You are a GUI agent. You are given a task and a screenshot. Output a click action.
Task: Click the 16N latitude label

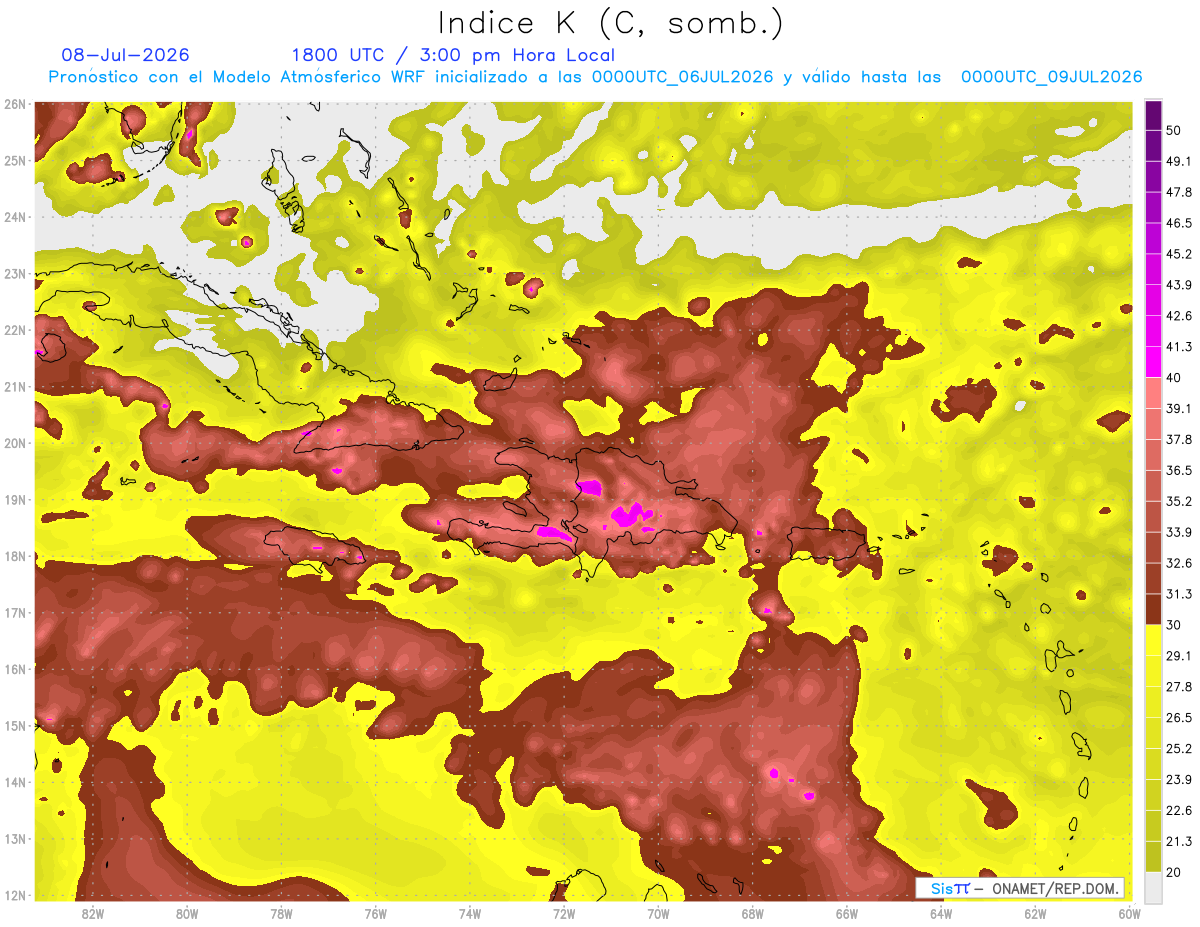click(x=15, y=669)
